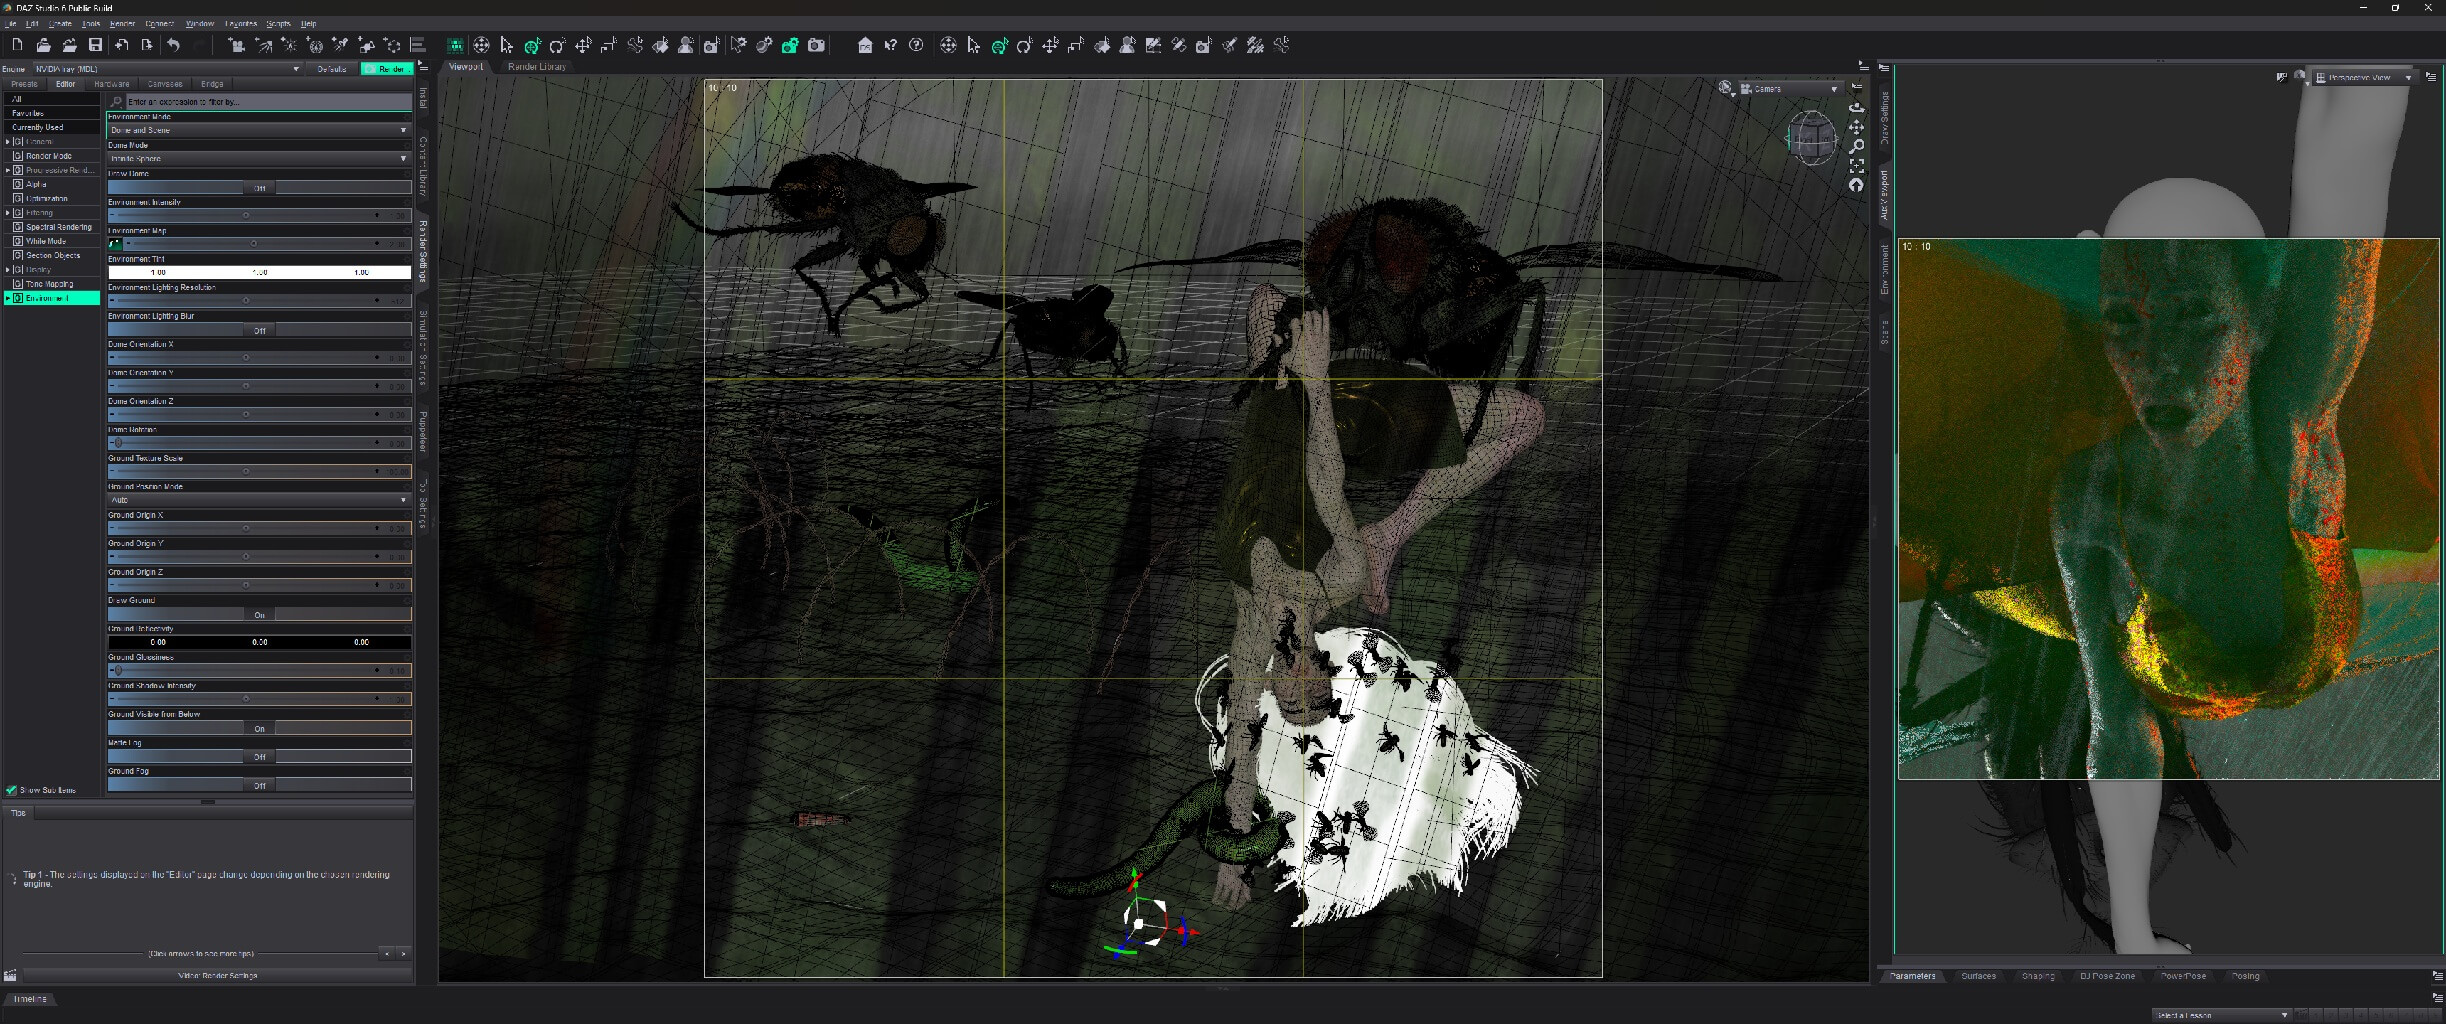Click the green Render button
The height and width of the screenshot is (1024, 2446).
click(388, 69)
